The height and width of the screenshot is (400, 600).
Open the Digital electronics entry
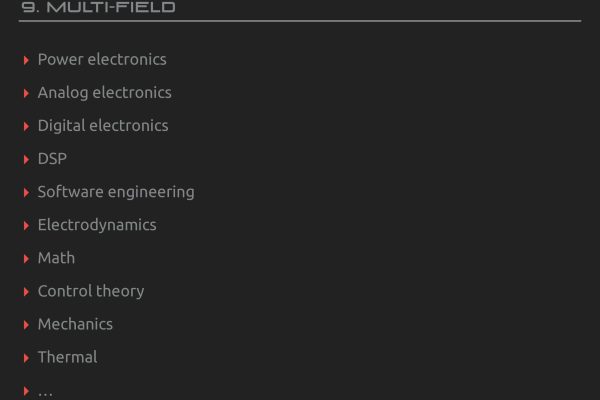pyautogui.click(x=103, y=126)
